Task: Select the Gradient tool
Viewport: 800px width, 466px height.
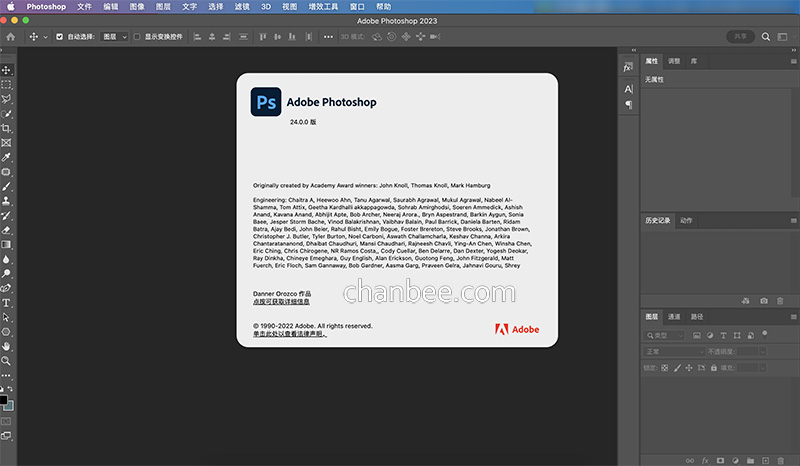Action: (x=6, y=244)
